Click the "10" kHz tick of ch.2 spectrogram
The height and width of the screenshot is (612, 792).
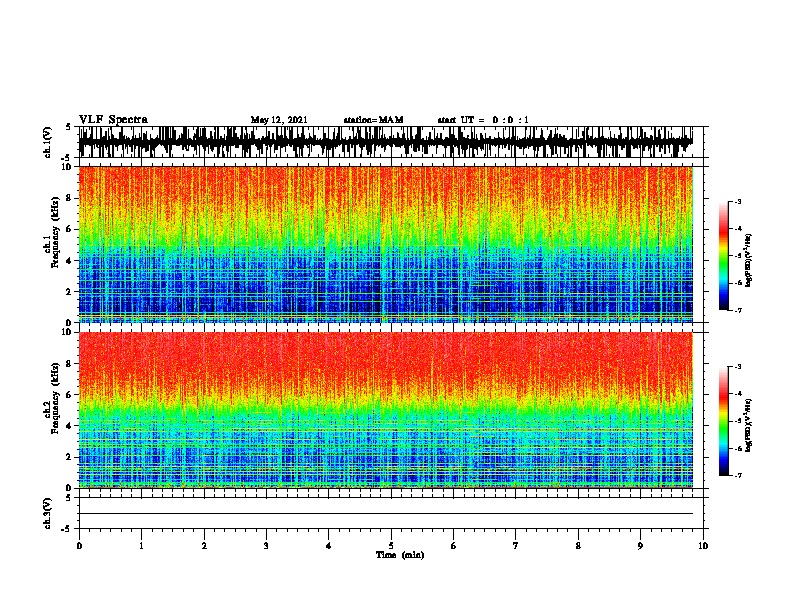pyautogui.click(x=66, y=332)
